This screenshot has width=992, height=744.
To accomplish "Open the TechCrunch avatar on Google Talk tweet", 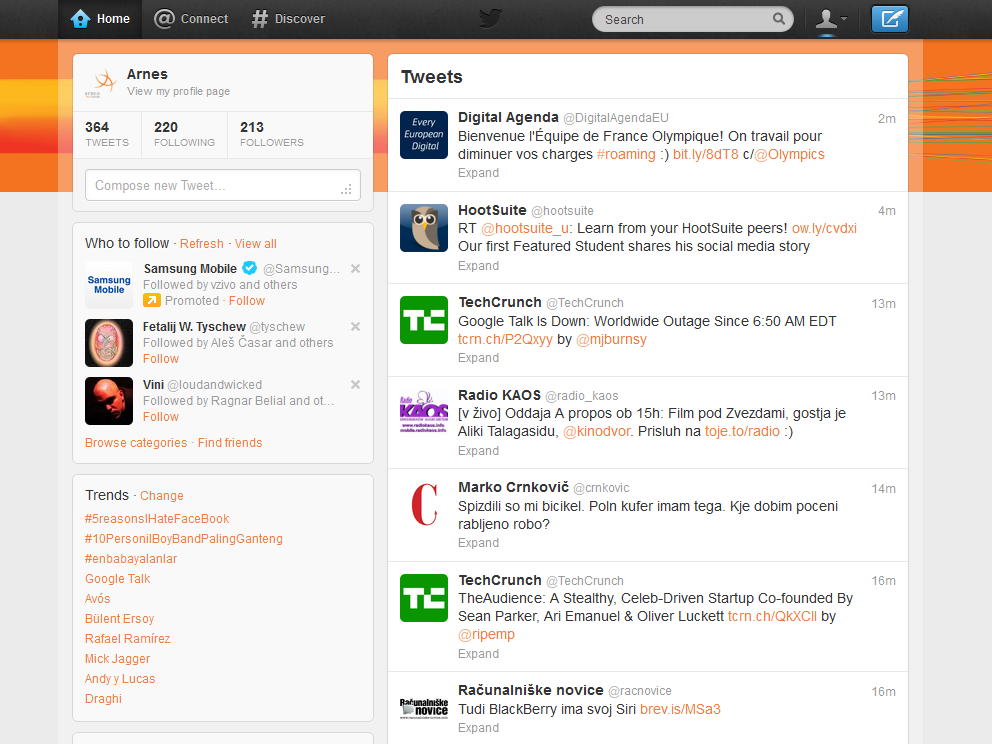I will pyautogui.click(x=424, y=320).
